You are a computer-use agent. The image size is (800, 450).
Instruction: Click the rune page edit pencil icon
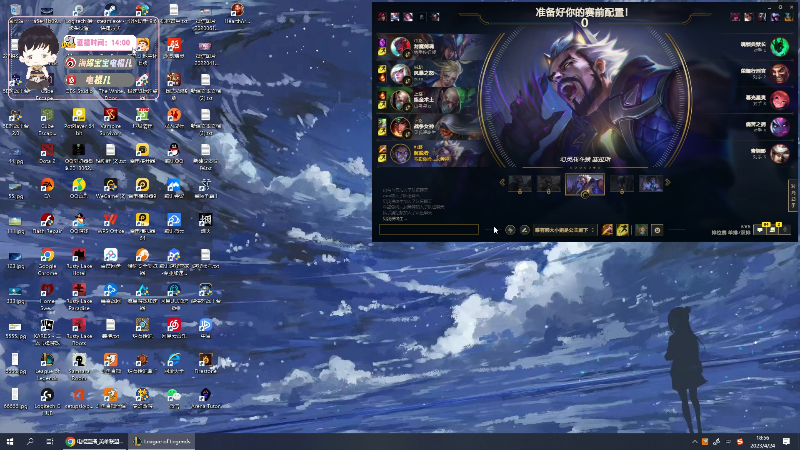(x=524, y=230)
